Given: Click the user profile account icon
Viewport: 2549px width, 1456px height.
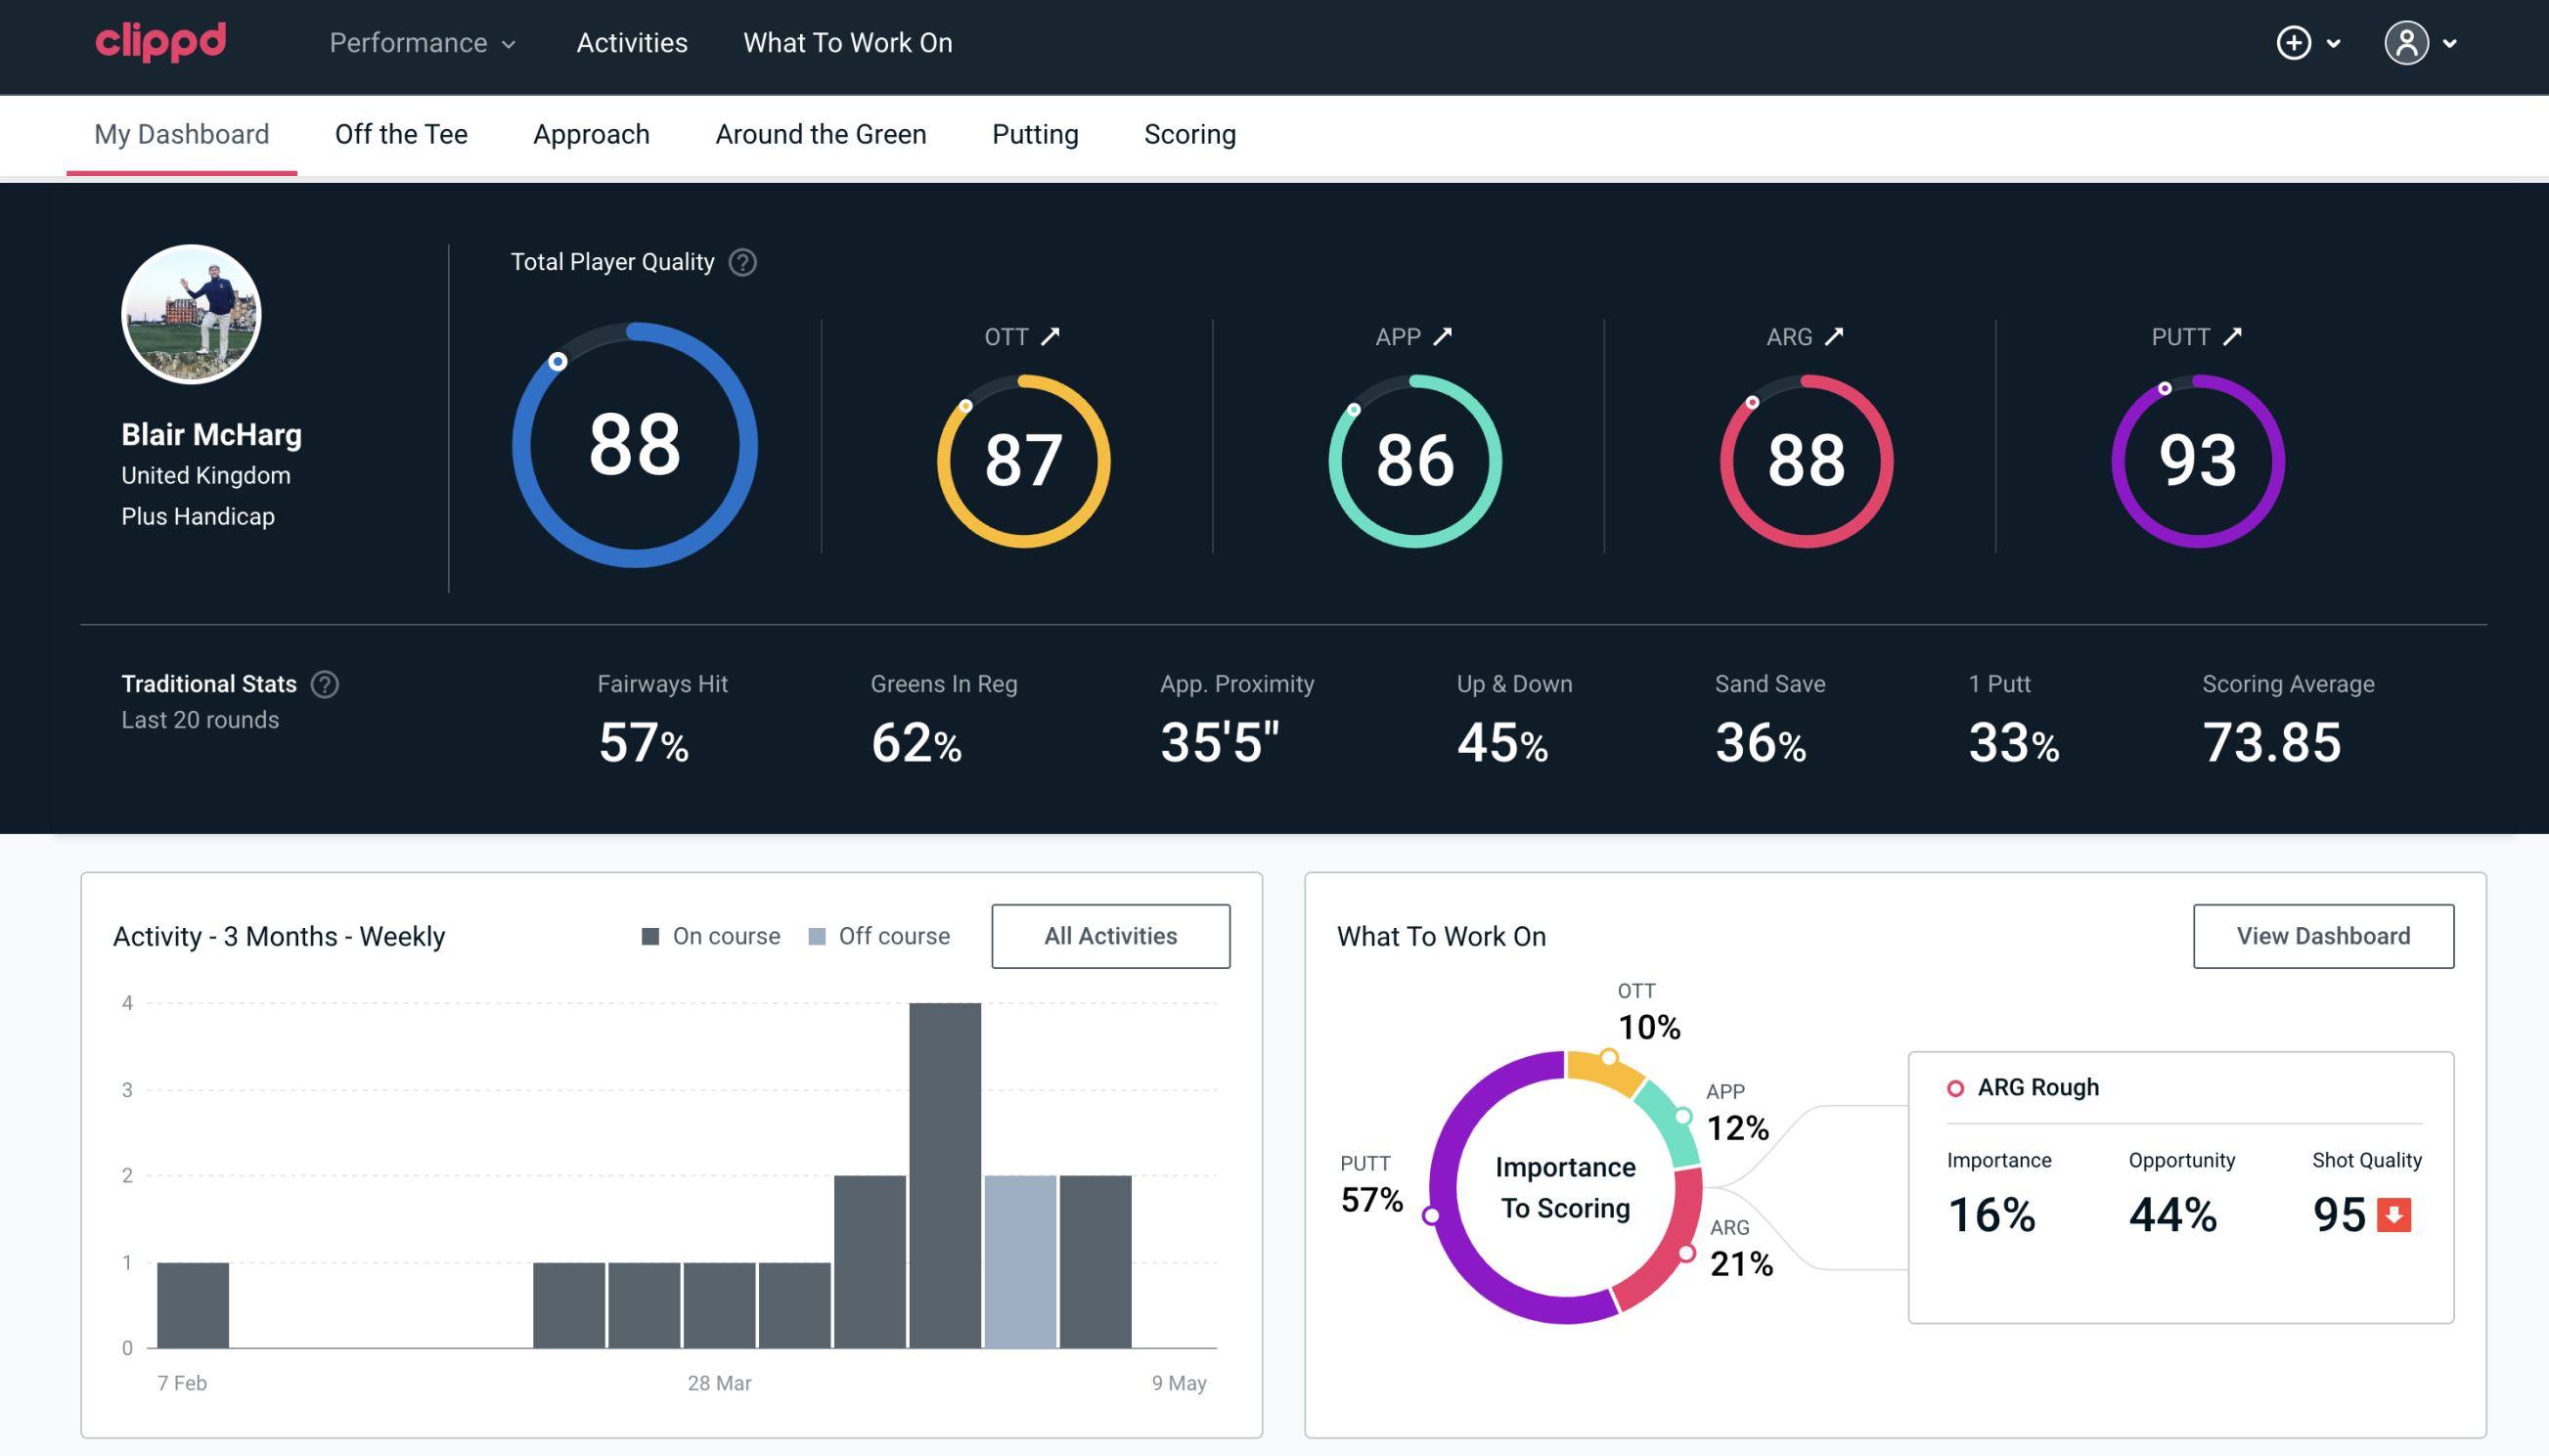Looking at the screenshot, I should tap(2407, 44).
